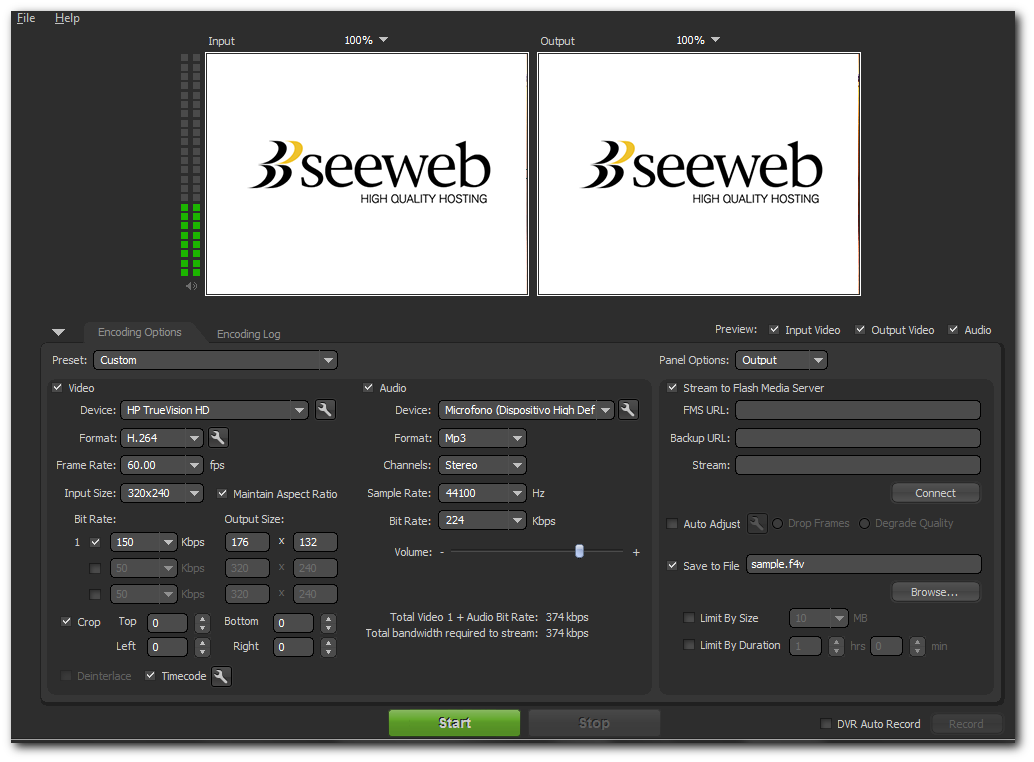This screenshot has width=1034, height=762.
Task: Toggle Input Video preview checkbox
Action: tap(774, 330)
